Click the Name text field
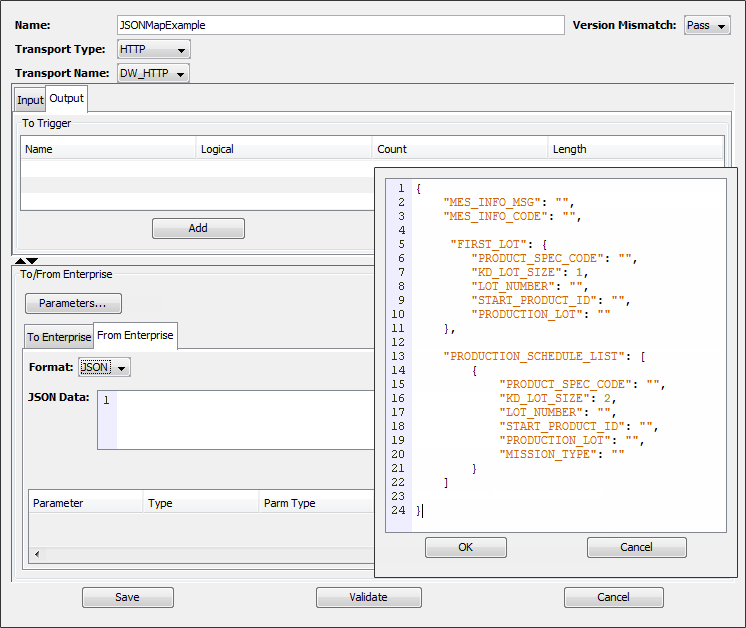 click(x=340, y=25)
